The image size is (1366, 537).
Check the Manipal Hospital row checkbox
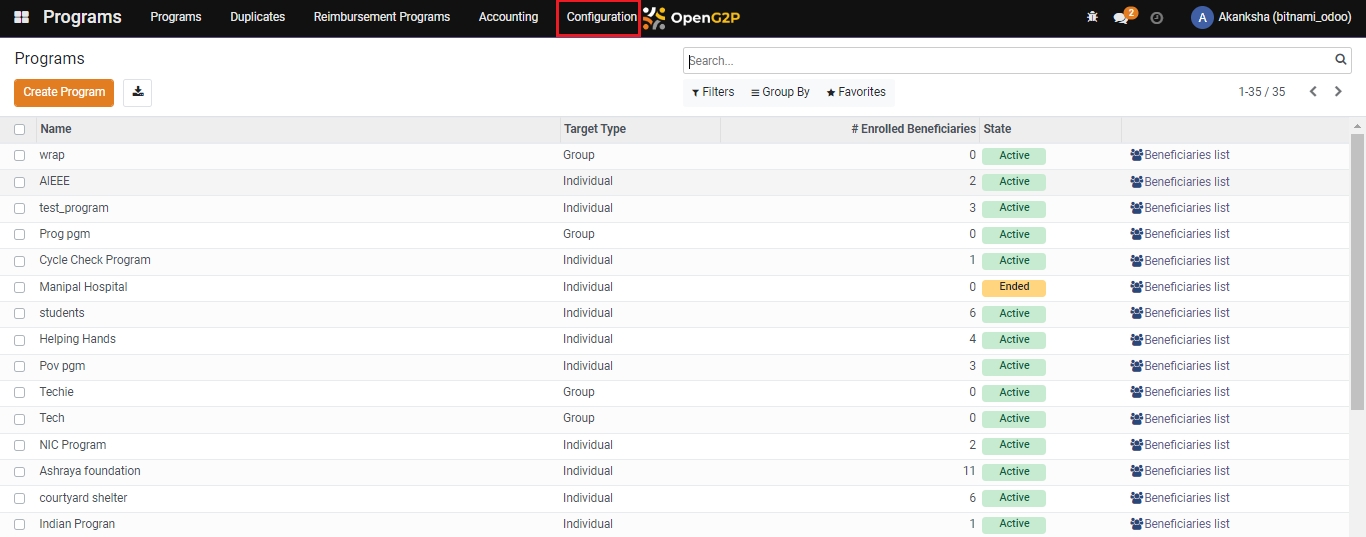click(x=19, y=287)
